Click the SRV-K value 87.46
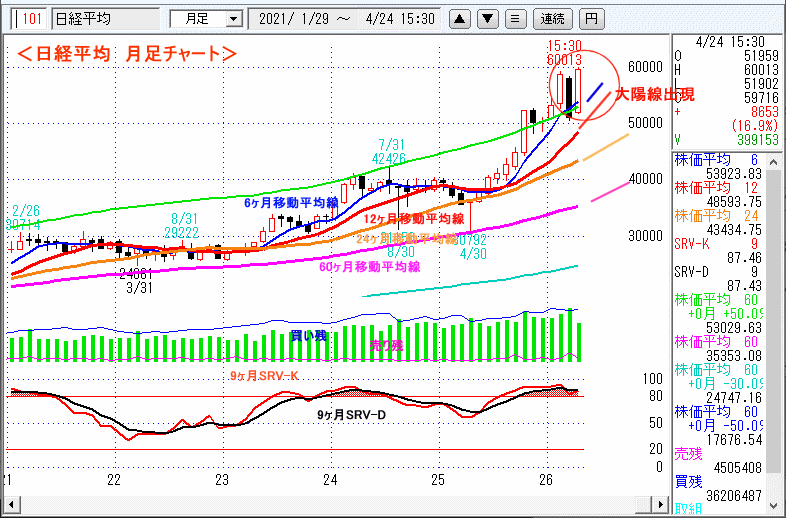The height and width of the screenshot is (518, 786). point(744,258)
